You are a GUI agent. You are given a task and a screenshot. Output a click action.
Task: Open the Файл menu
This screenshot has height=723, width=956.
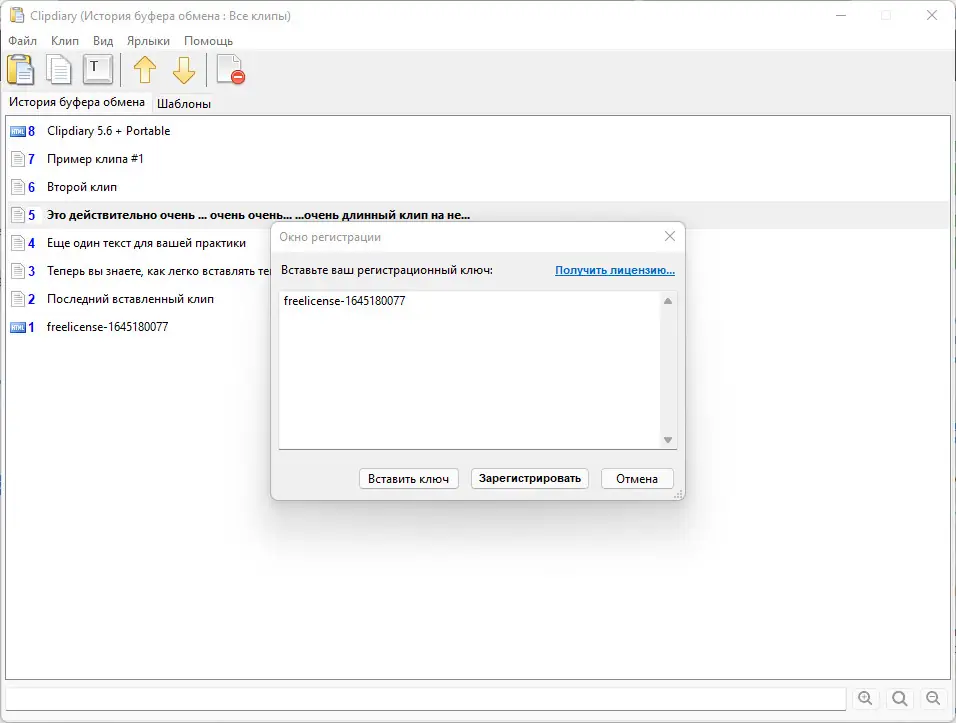(x=23, y=41)
